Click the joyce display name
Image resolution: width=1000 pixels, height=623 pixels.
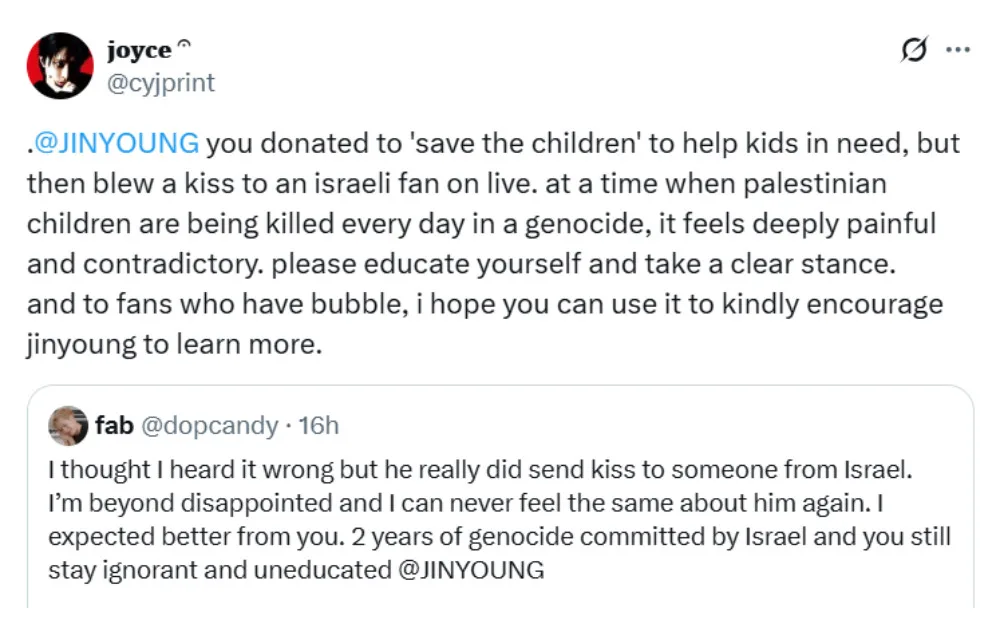[x=138, y=50]
